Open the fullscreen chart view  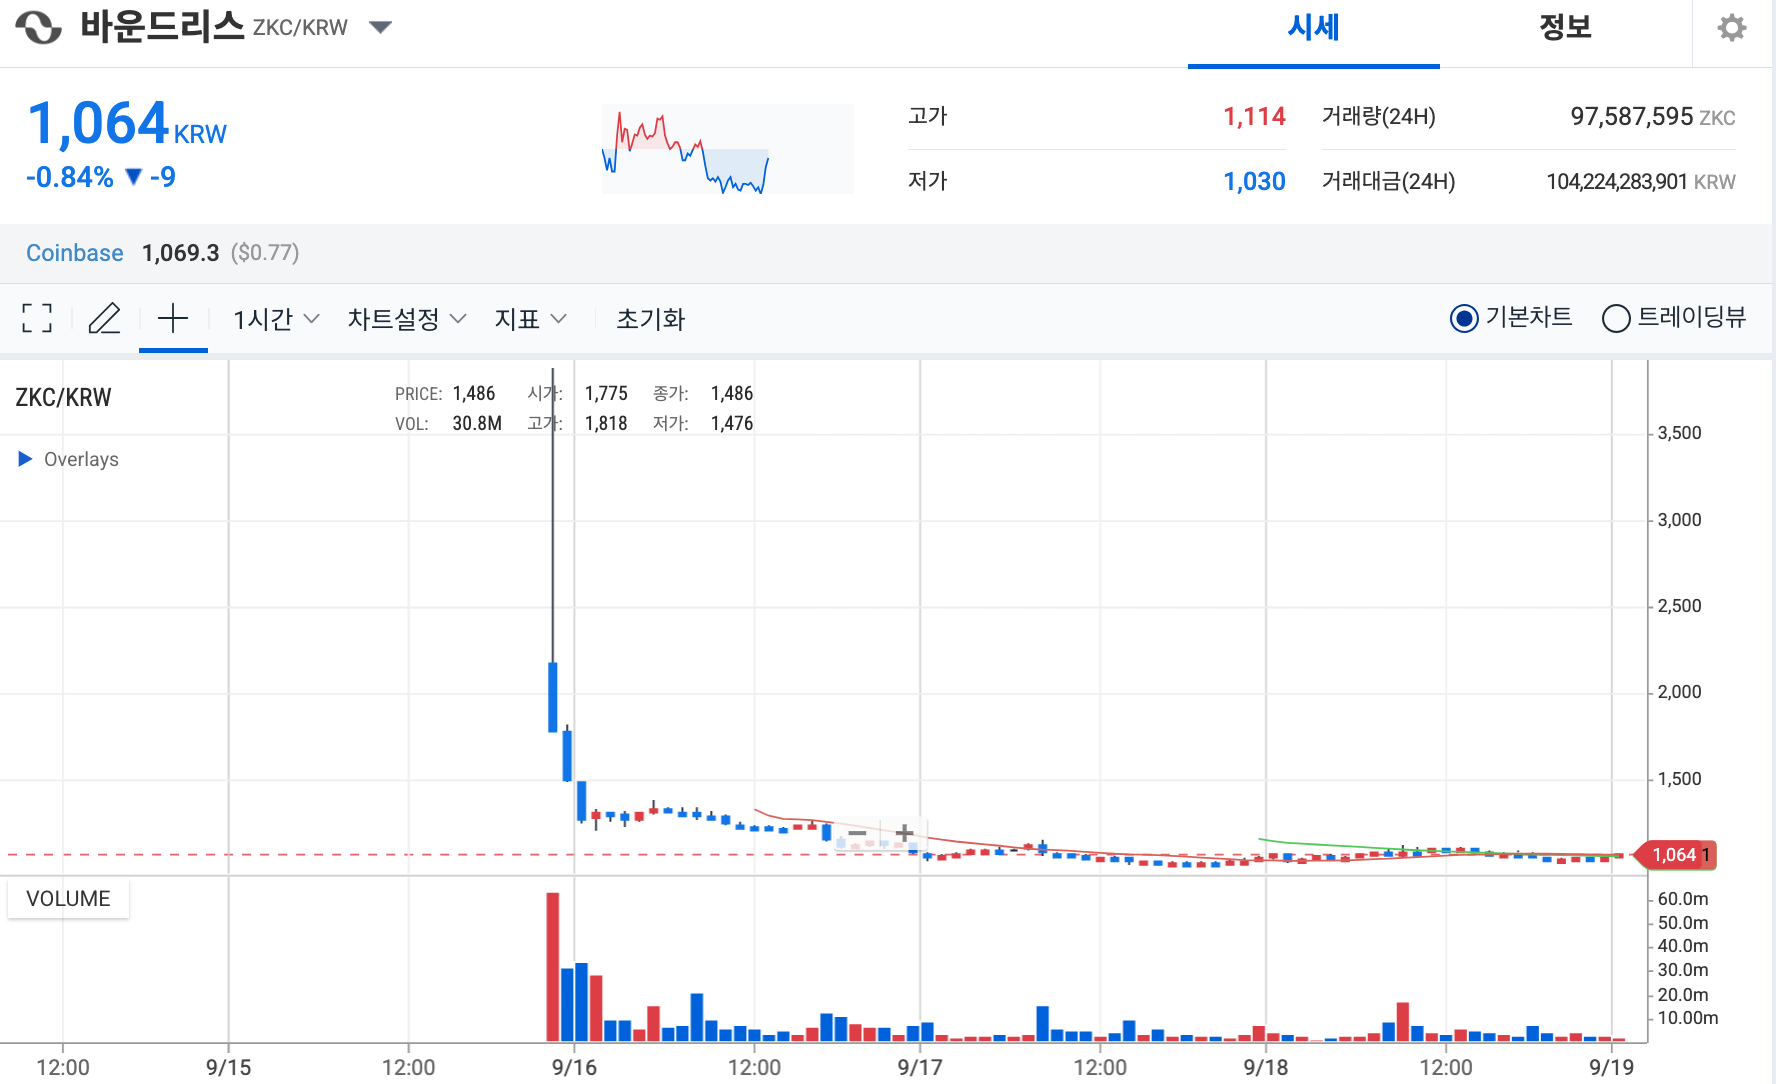[x=36, y=318]
